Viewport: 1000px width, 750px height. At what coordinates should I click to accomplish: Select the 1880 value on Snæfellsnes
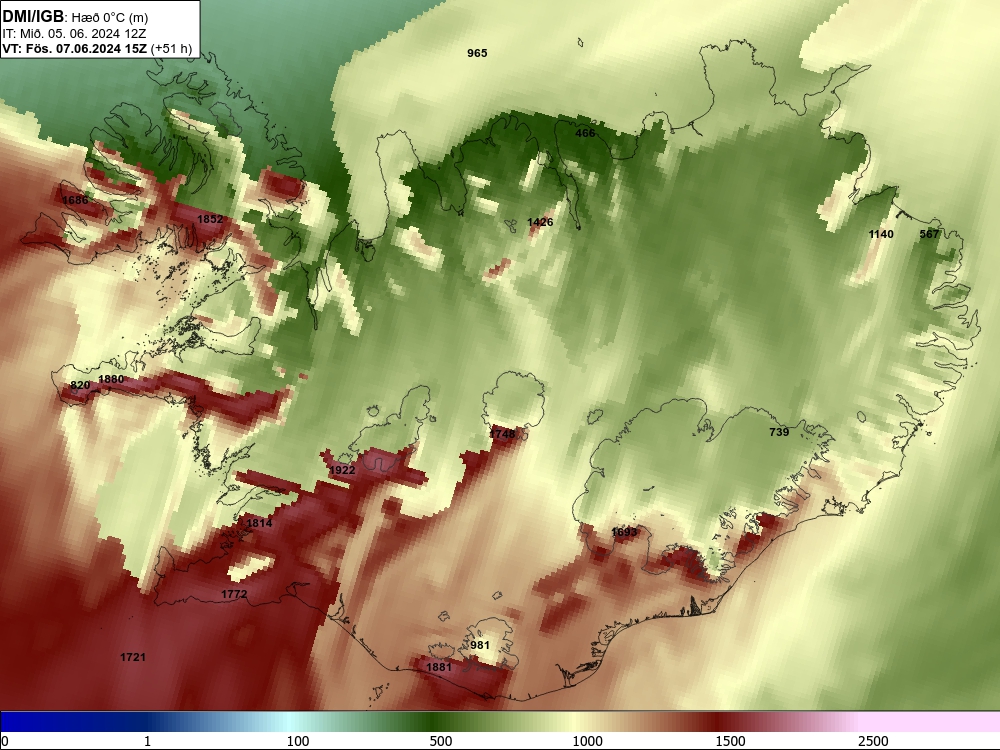111,379
